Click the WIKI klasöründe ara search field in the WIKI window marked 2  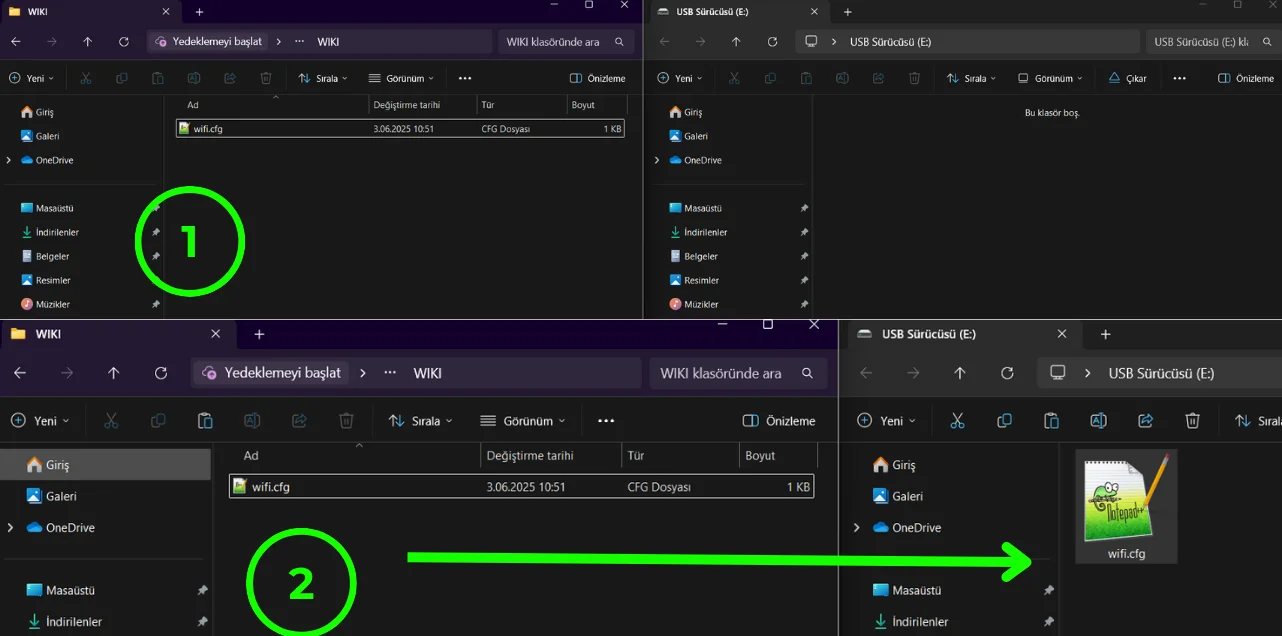pyautogui.click(x=738, y=373)
